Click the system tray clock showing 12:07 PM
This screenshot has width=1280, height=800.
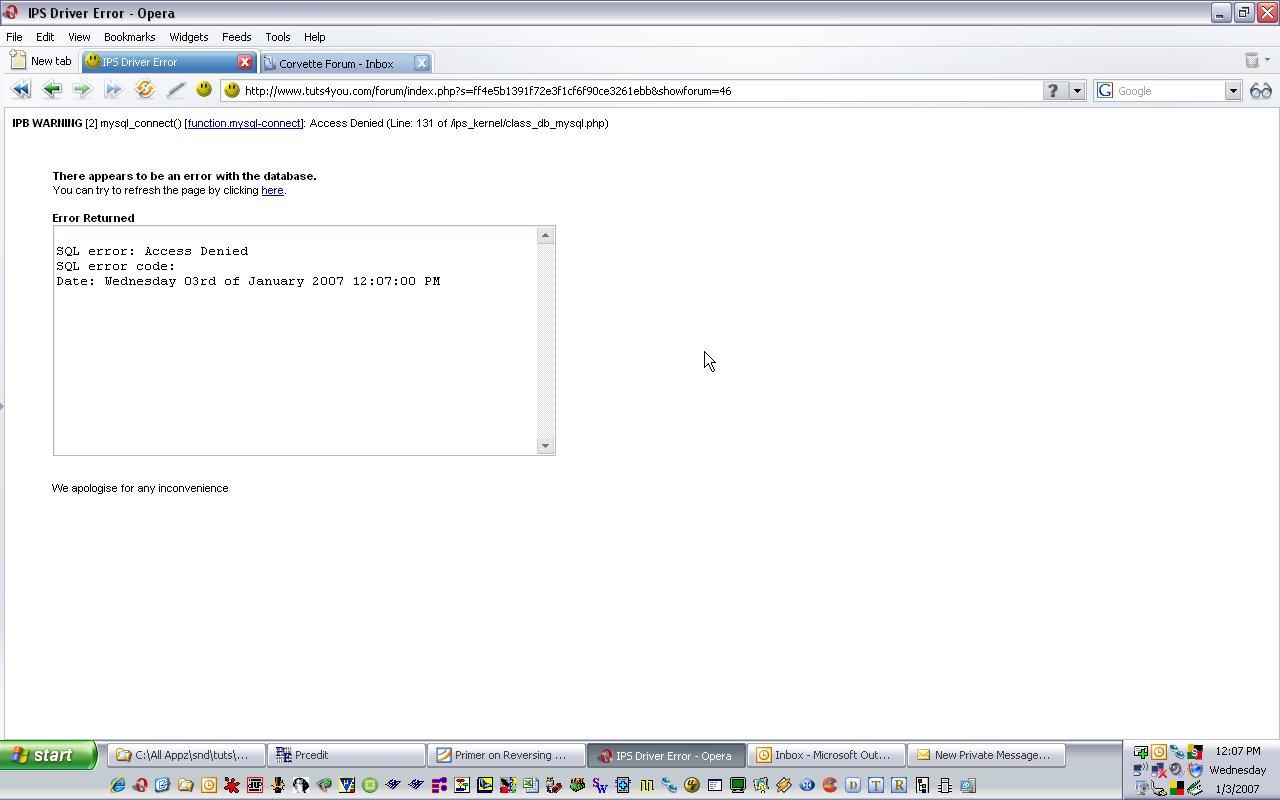pyautogui.click(x=1238, y=751)
